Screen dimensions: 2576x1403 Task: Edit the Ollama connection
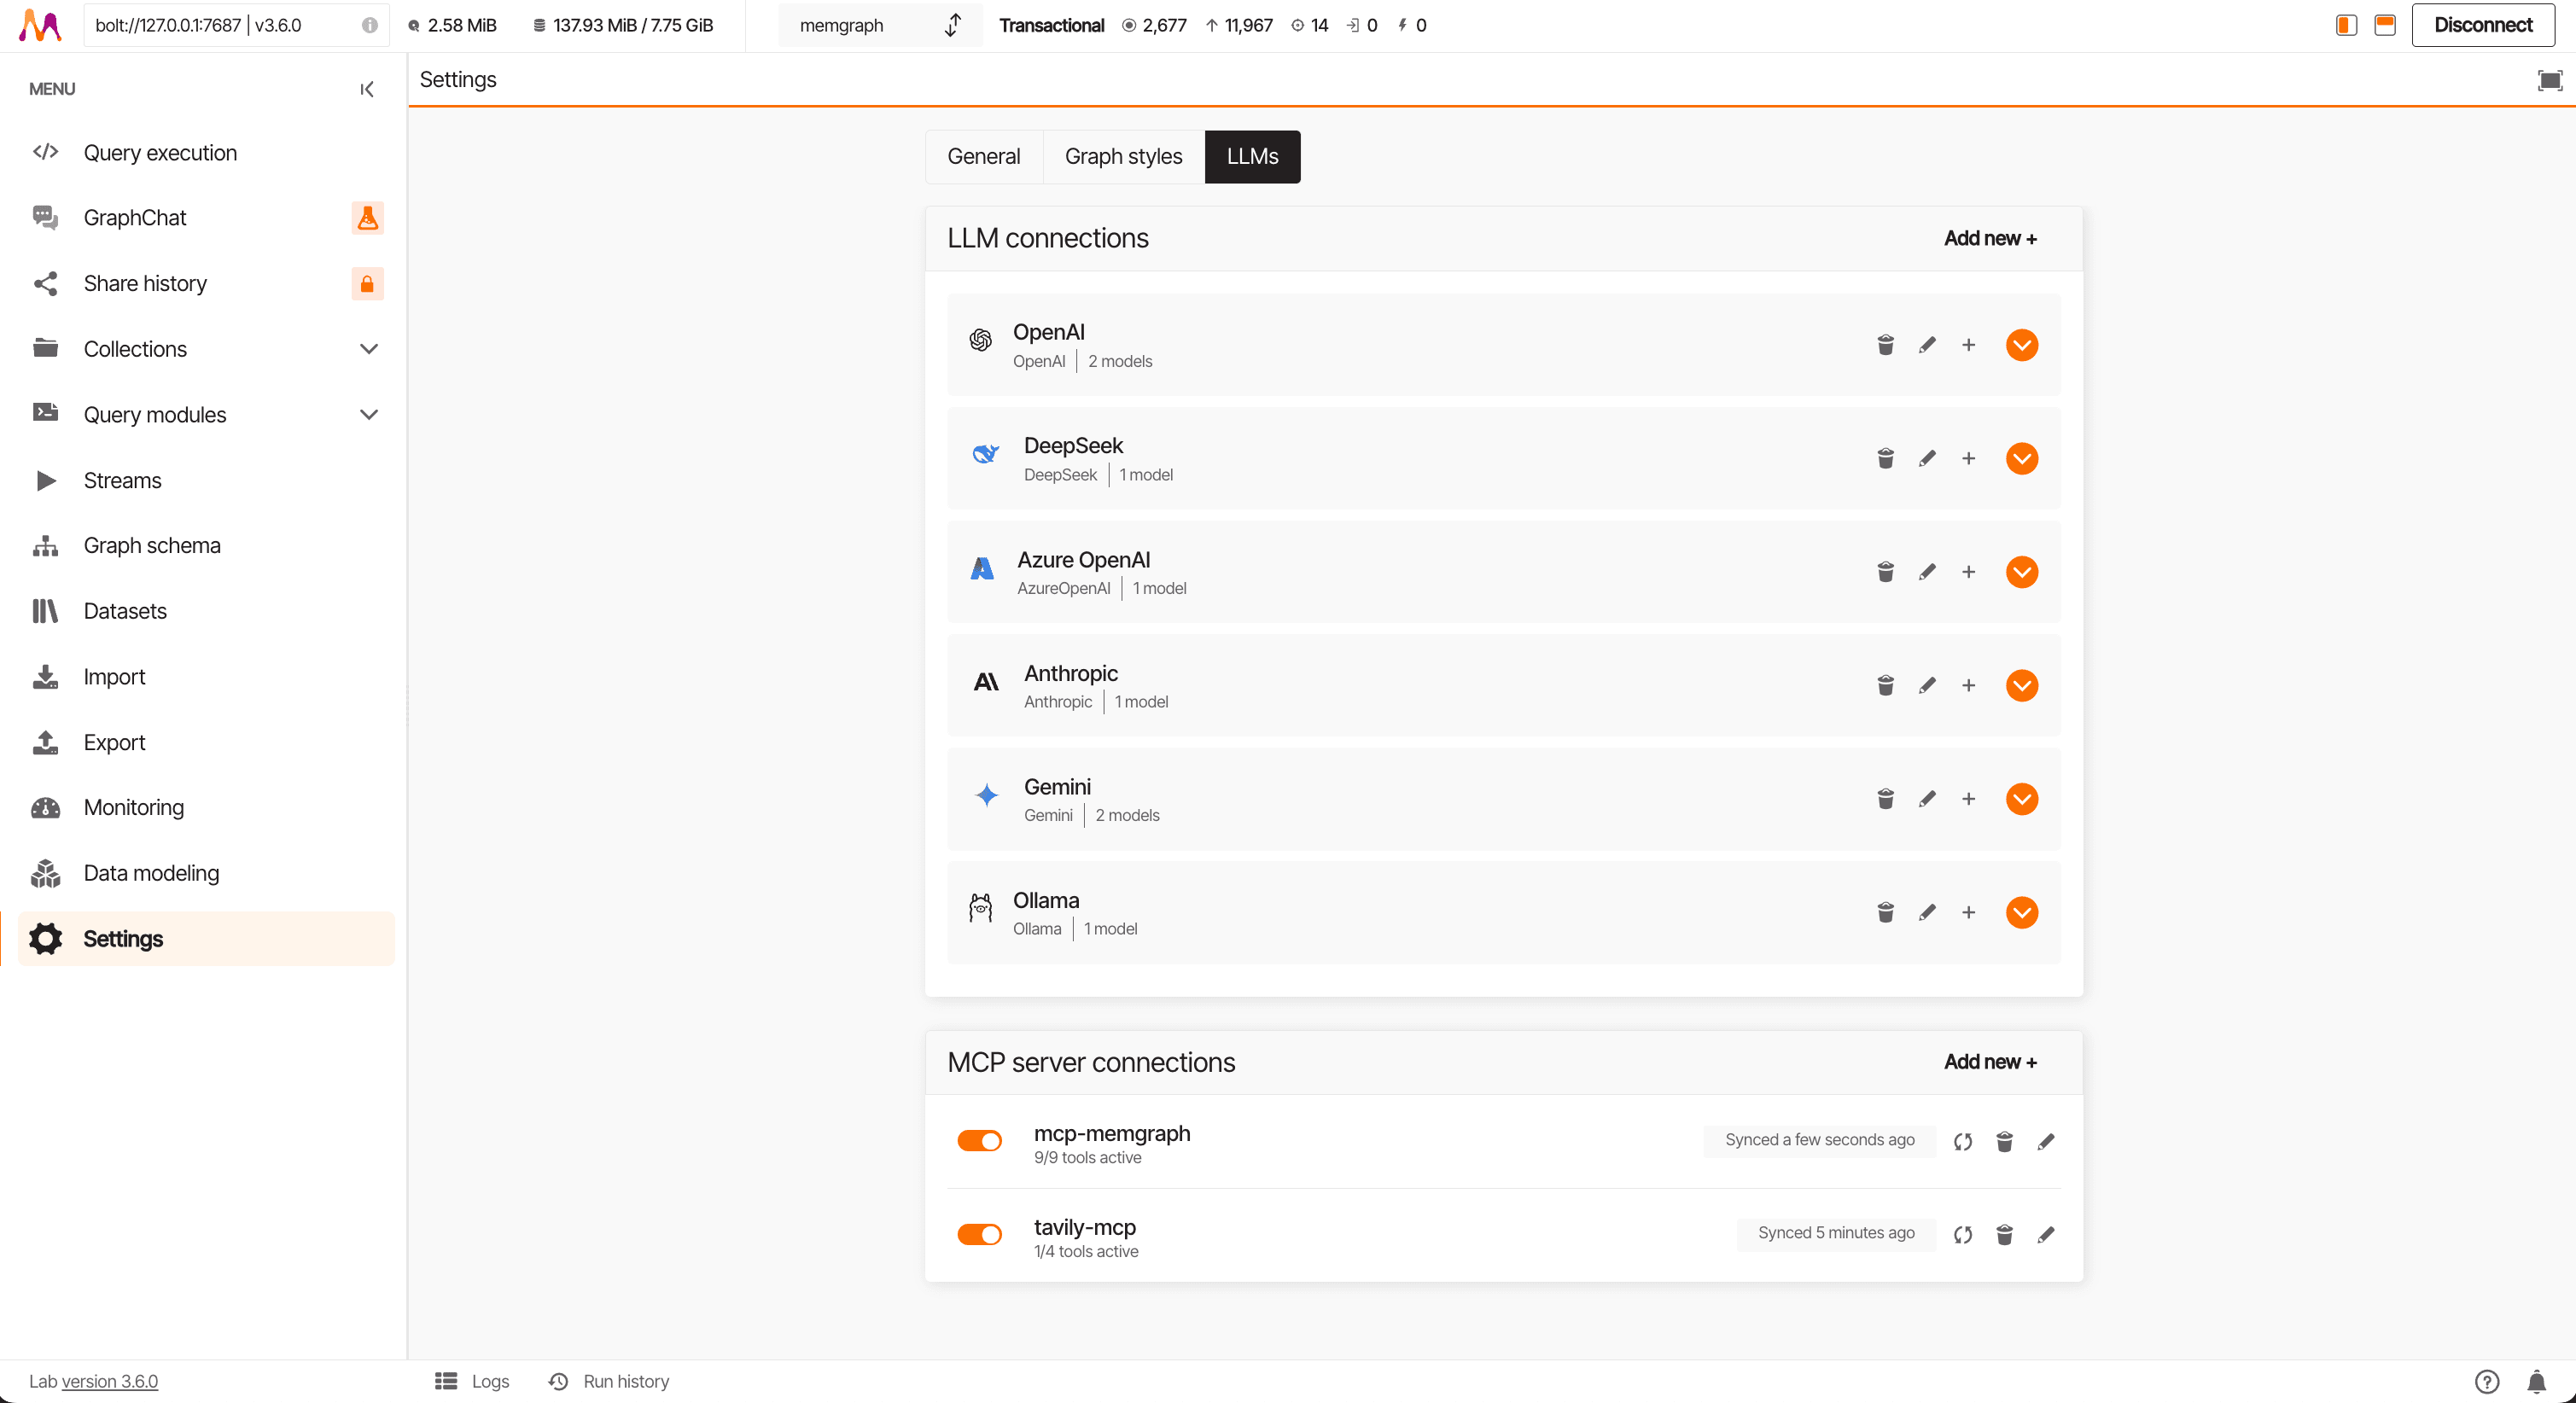[1927, 912]
